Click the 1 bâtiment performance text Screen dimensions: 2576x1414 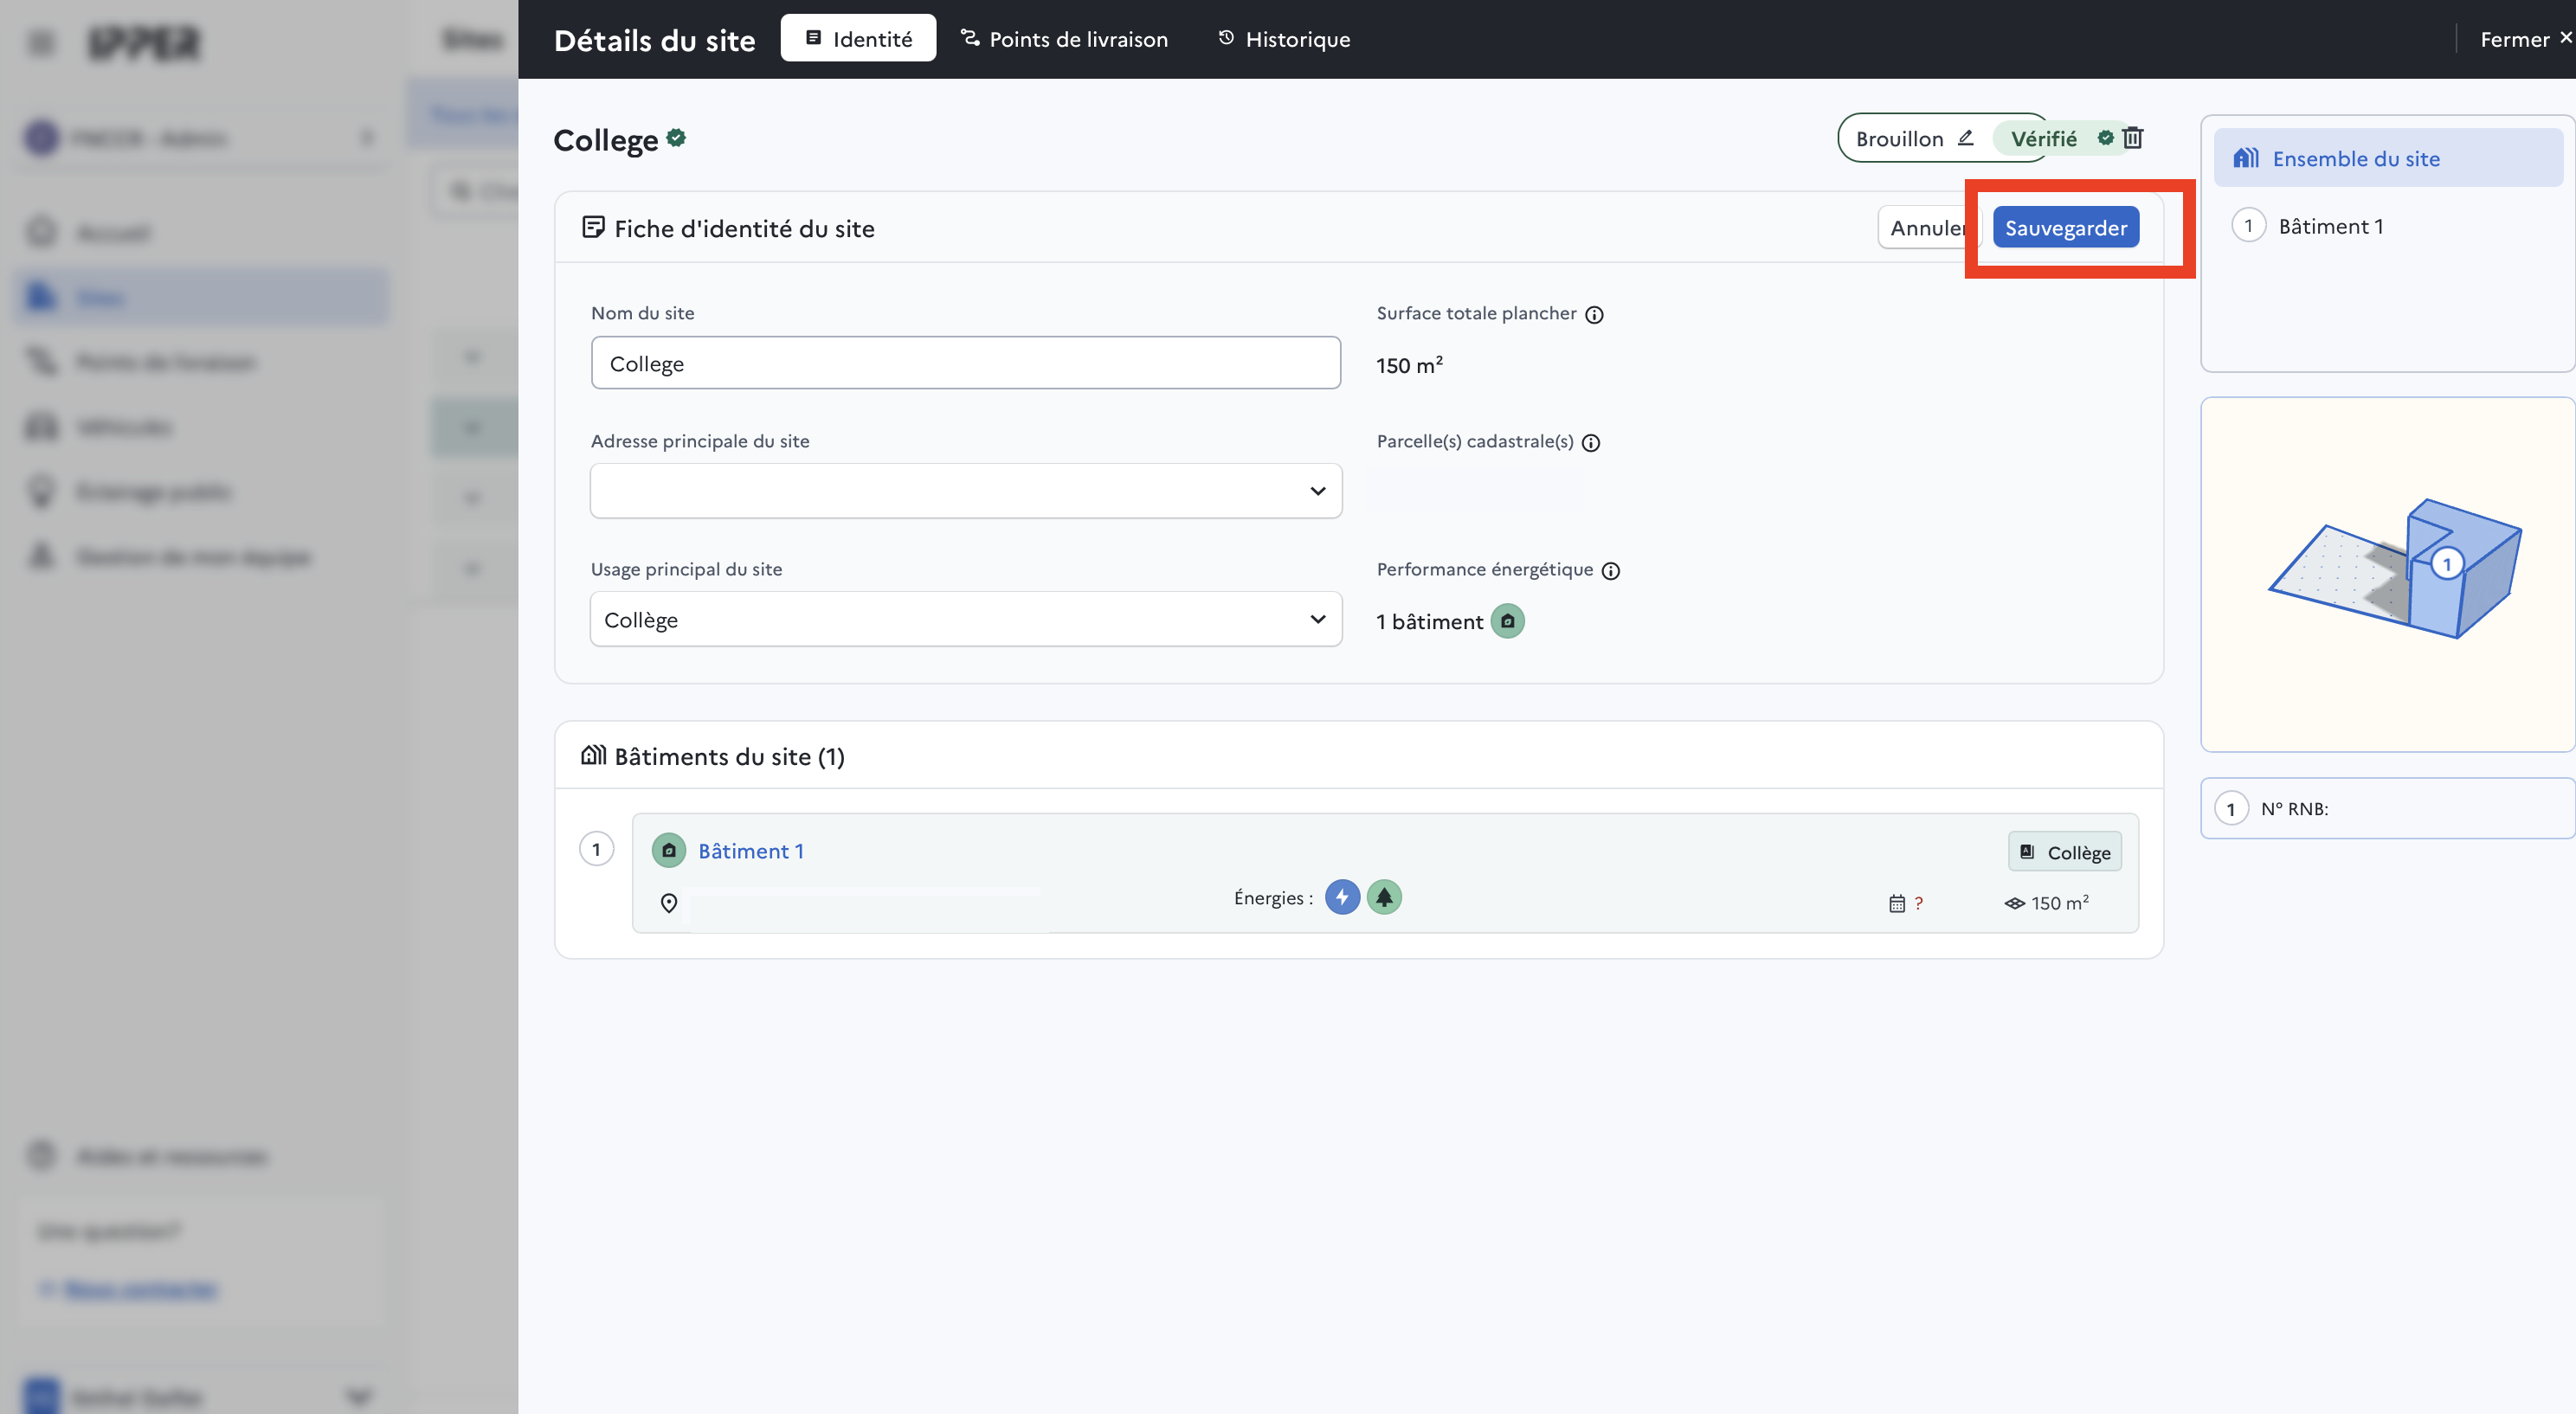pos(1429,622)
